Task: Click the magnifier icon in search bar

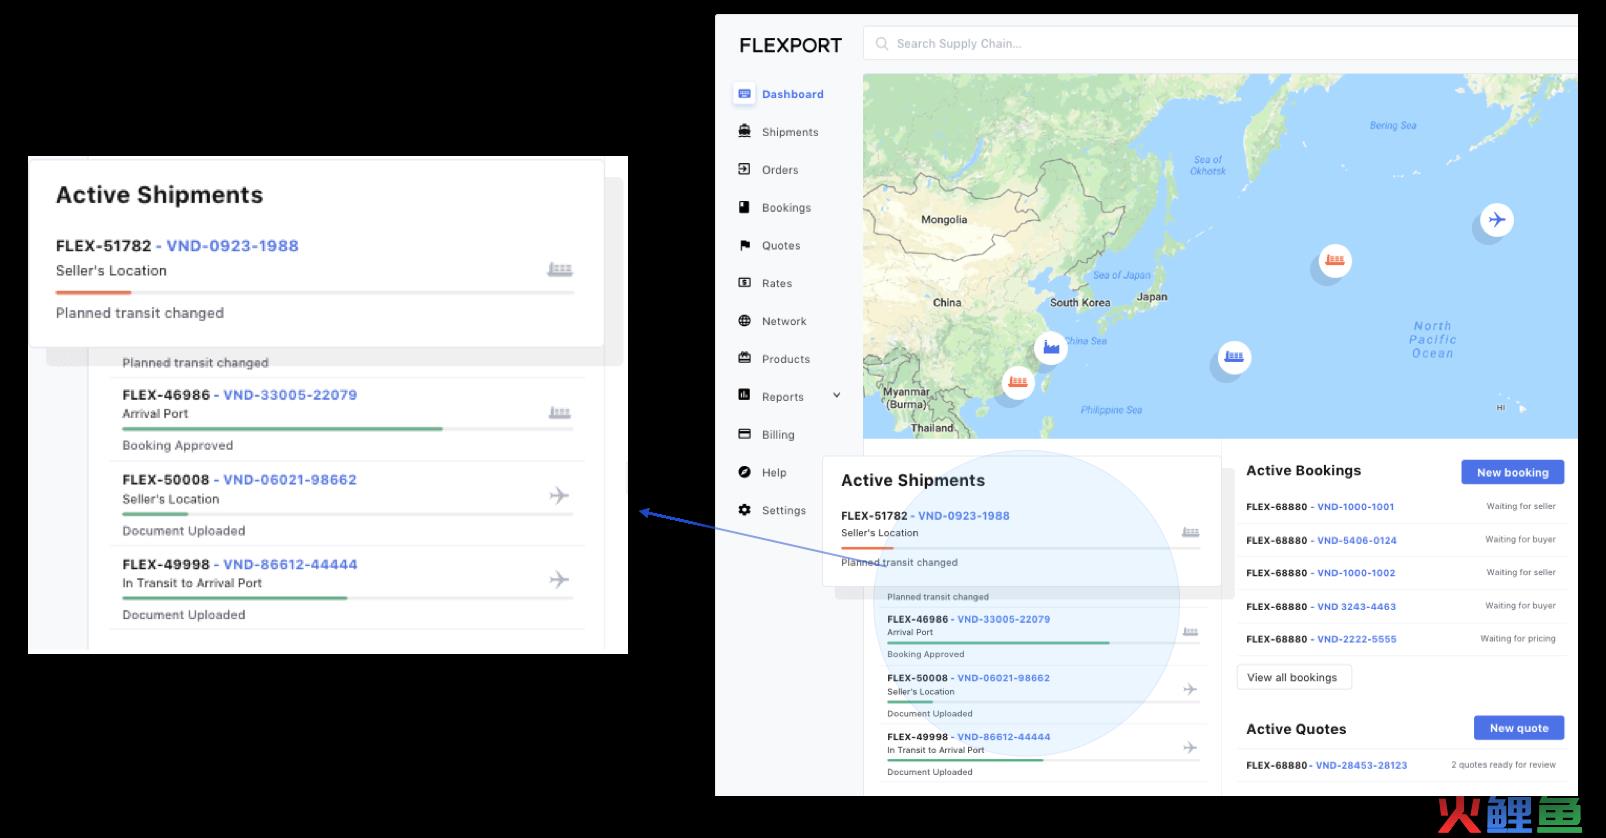Action: click(x=881, y=43)
